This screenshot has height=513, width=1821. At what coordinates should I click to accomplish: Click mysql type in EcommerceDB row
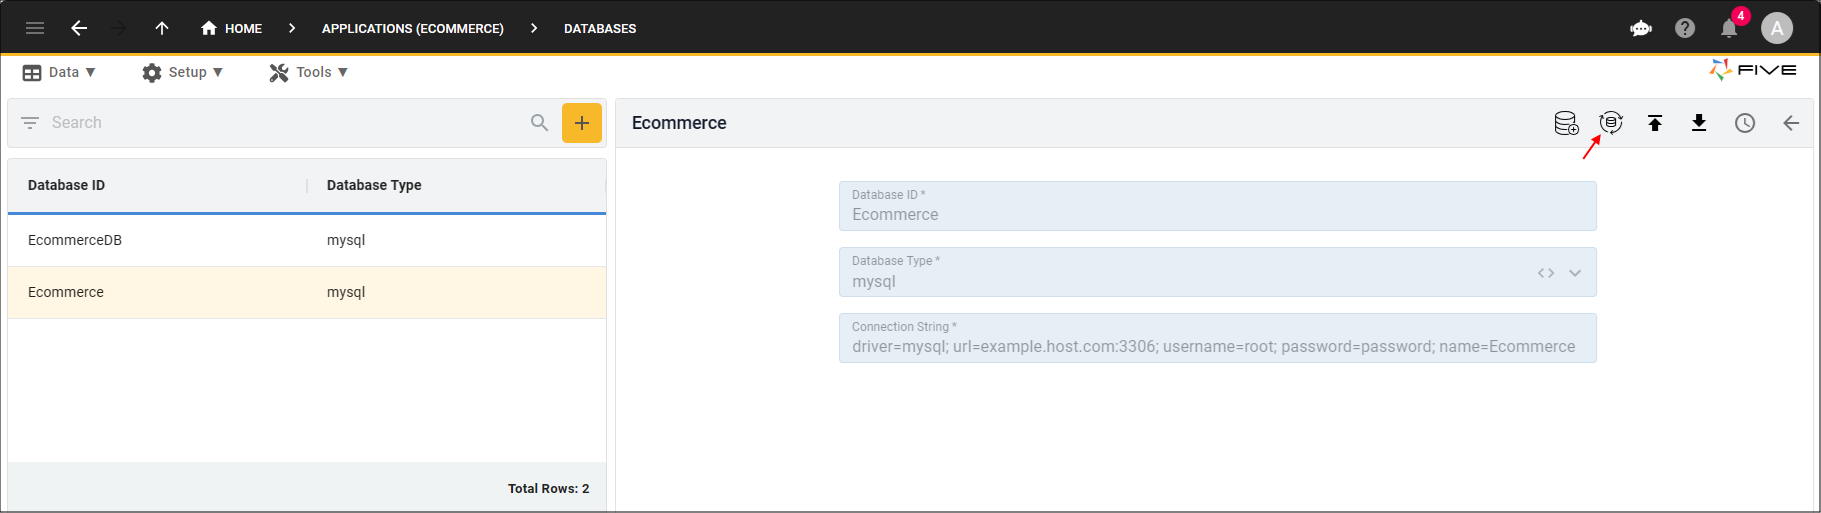[346, 240]
